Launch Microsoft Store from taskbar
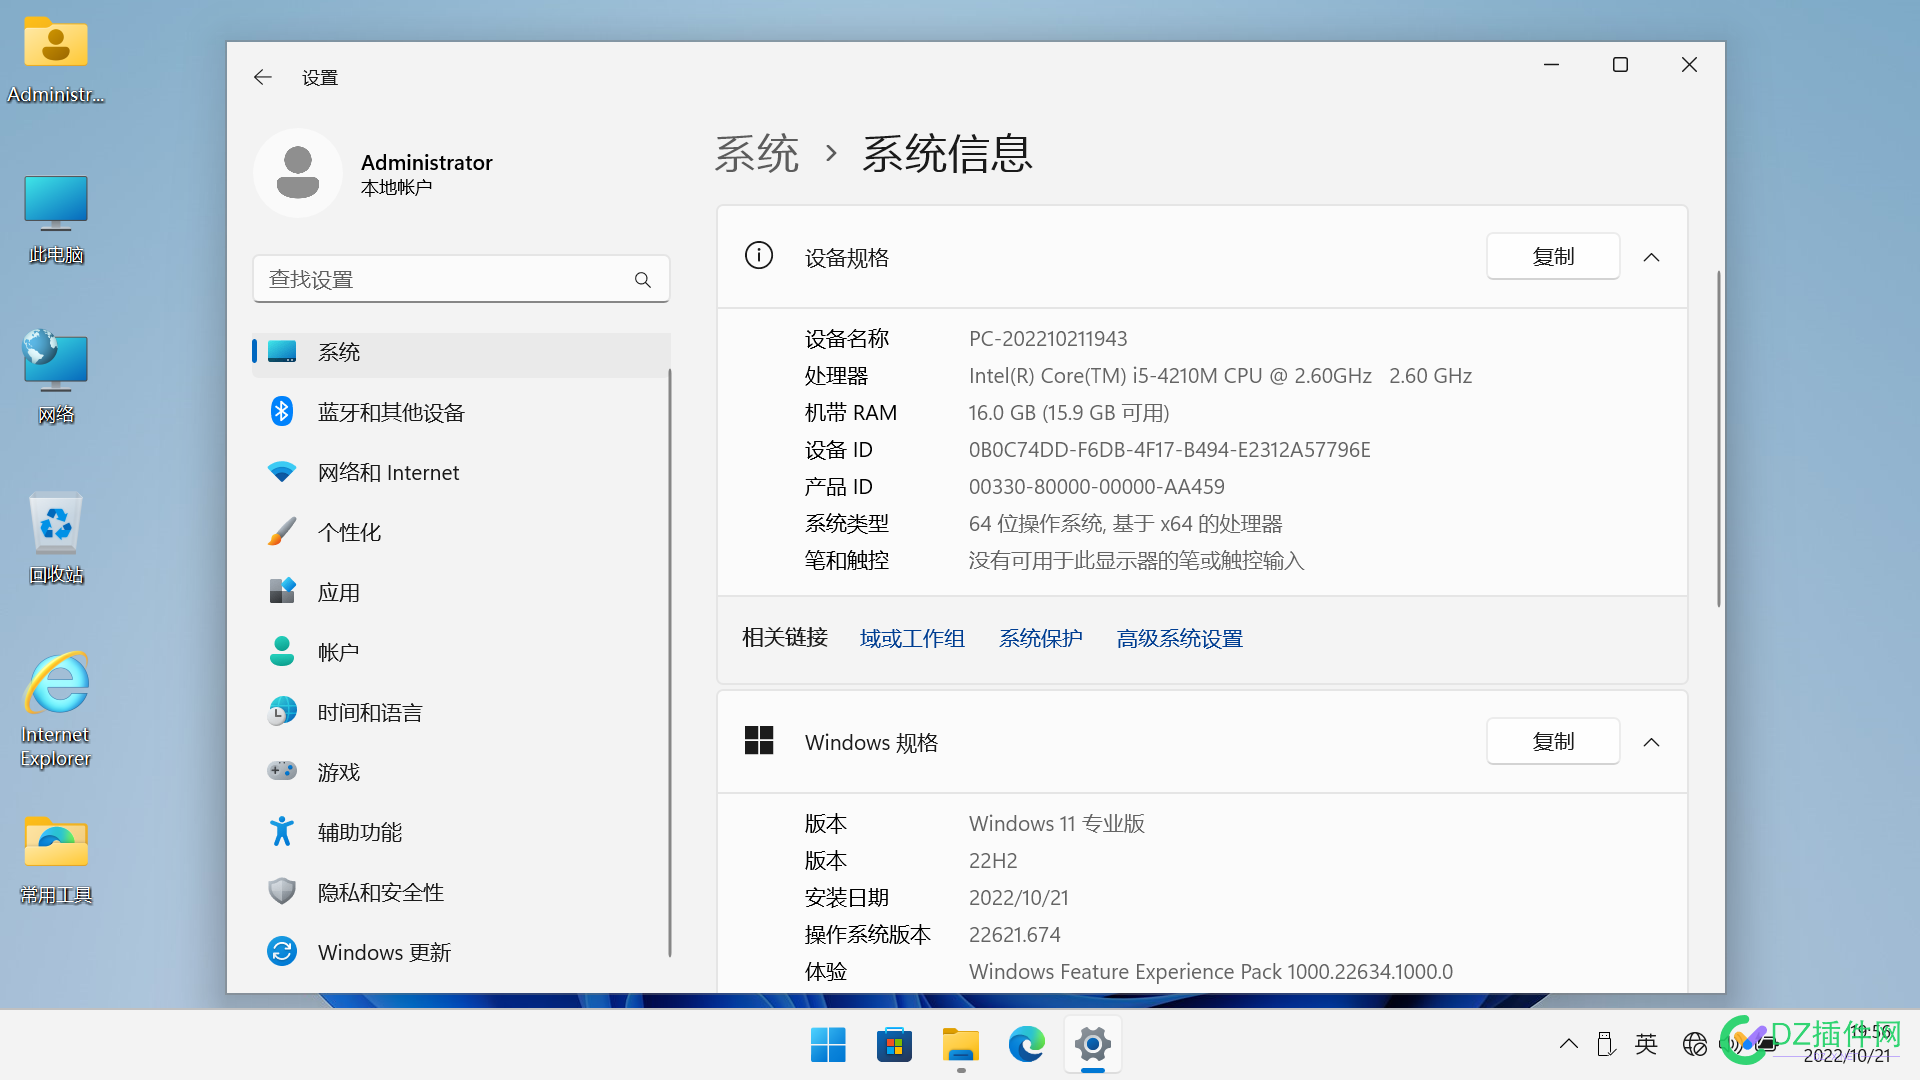This screenshot has height=1080, width=1920. pyautogui.click(x=894, y=1045)
